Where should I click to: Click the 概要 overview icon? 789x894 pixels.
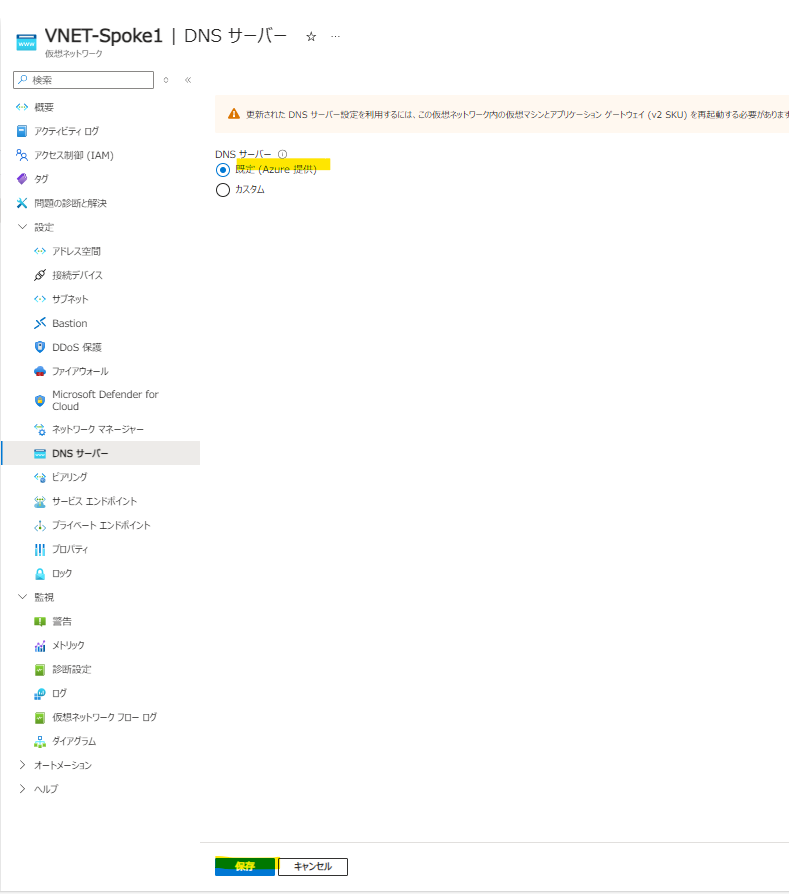tap(22, 107)
